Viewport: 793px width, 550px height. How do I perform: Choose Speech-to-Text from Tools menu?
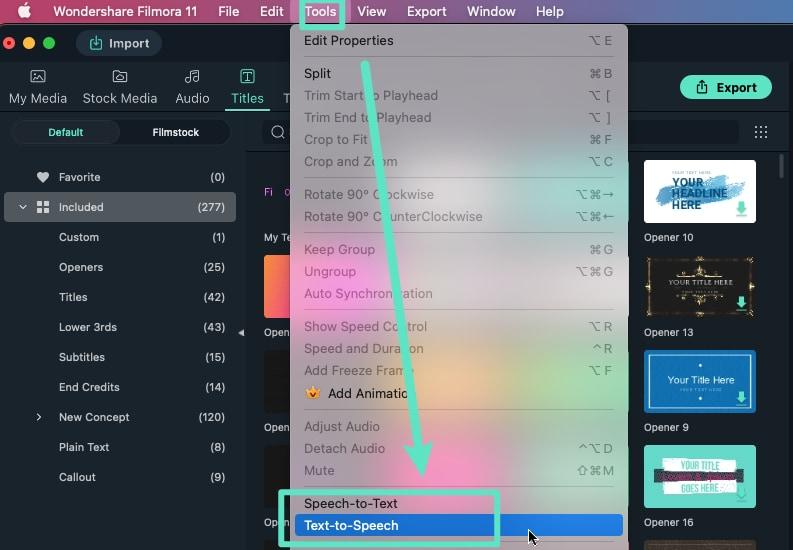click(458, 503)
